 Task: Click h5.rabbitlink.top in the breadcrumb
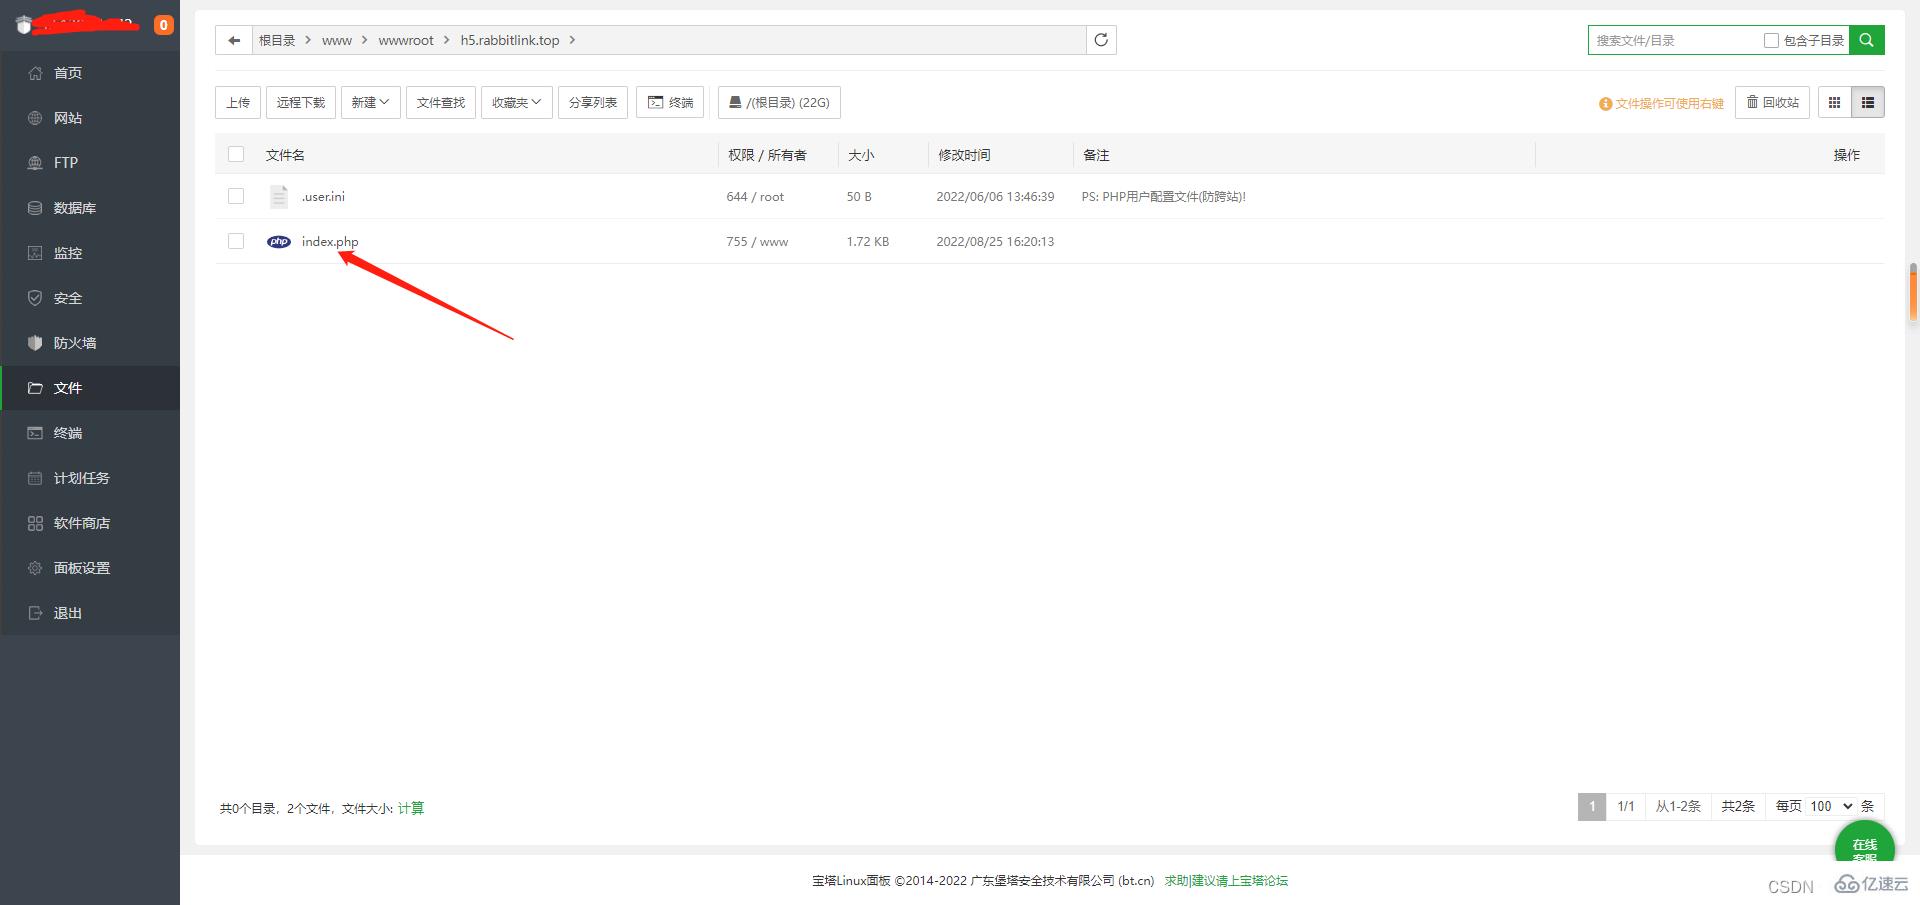click(x=510, y=40)
